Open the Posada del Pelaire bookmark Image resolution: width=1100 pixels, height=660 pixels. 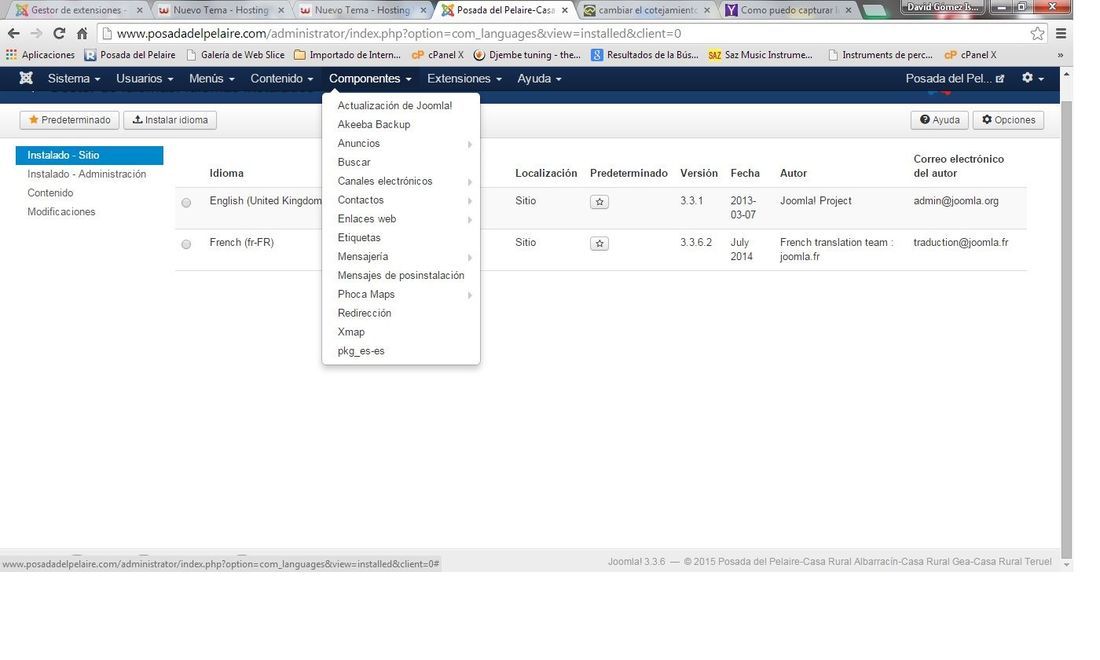[130, 55]
